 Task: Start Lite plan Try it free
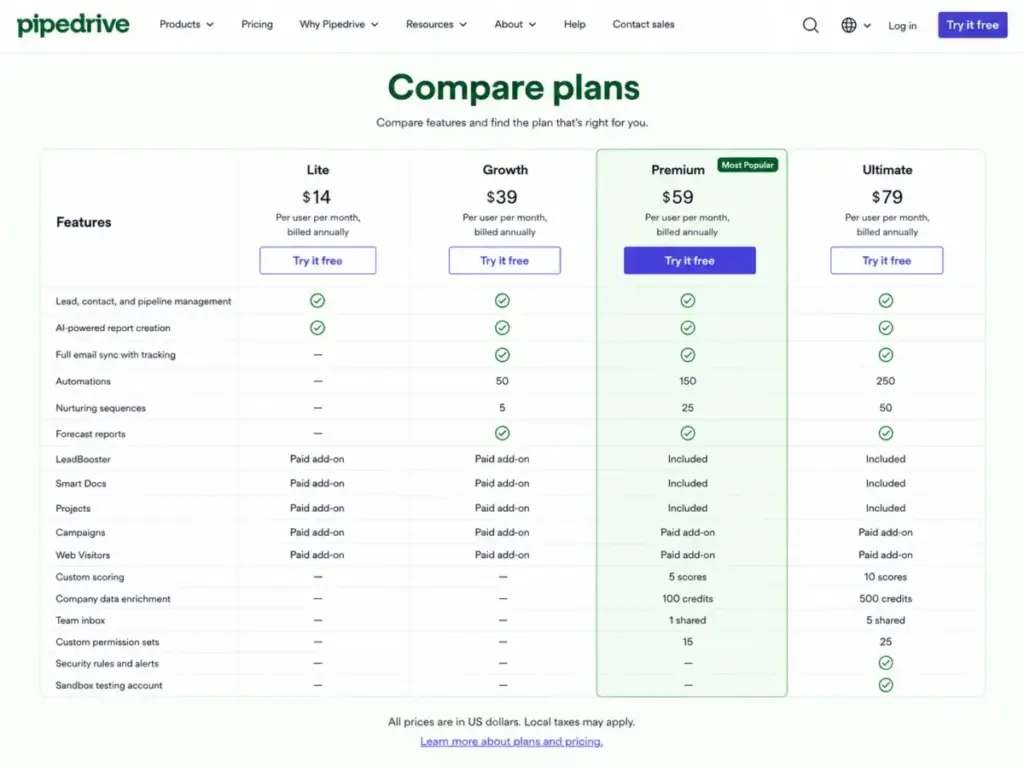coord(317,261)
